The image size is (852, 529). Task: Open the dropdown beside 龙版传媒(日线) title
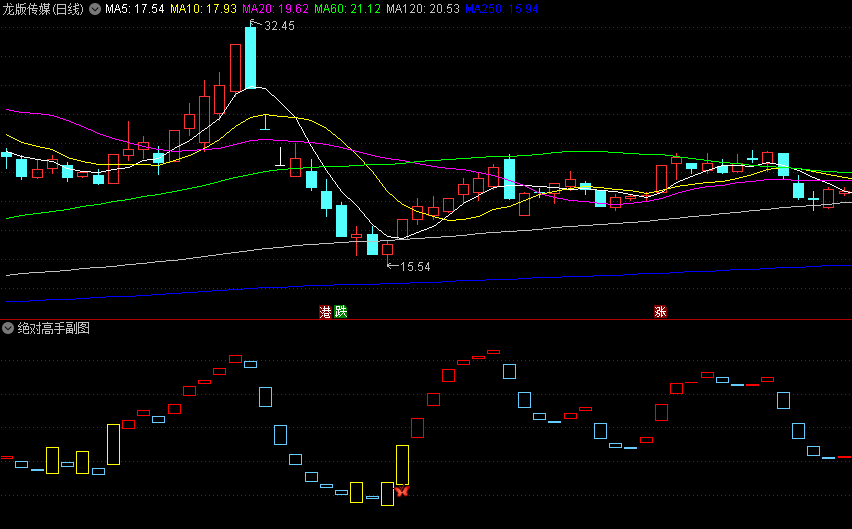(x=95, y=9)
